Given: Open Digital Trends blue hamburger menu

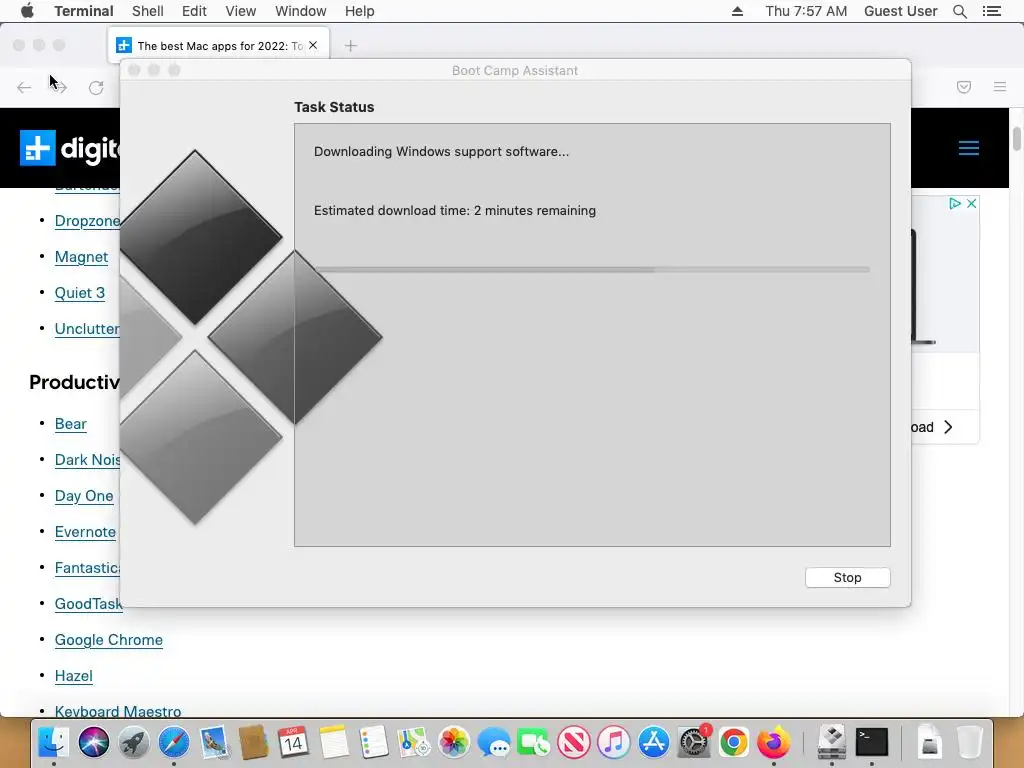Looking at the screenshot, I should [968, 148].
